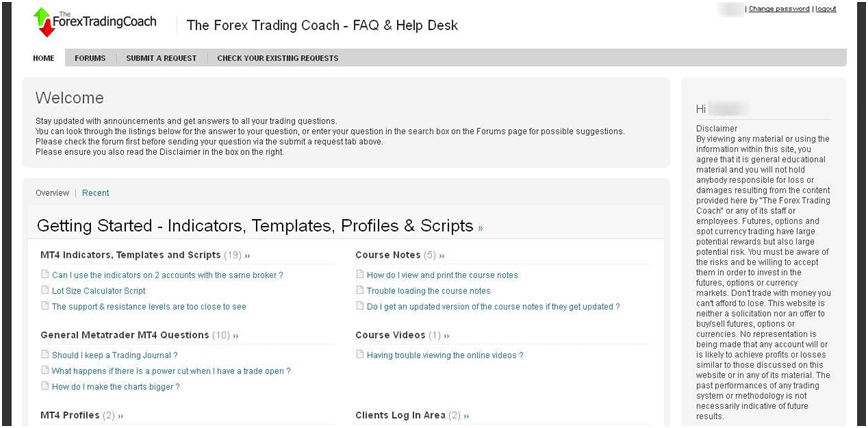The height and width of the screenshot is (428, 868).
Task: Open the Clients Log In Area category
Action: (400, 415)
